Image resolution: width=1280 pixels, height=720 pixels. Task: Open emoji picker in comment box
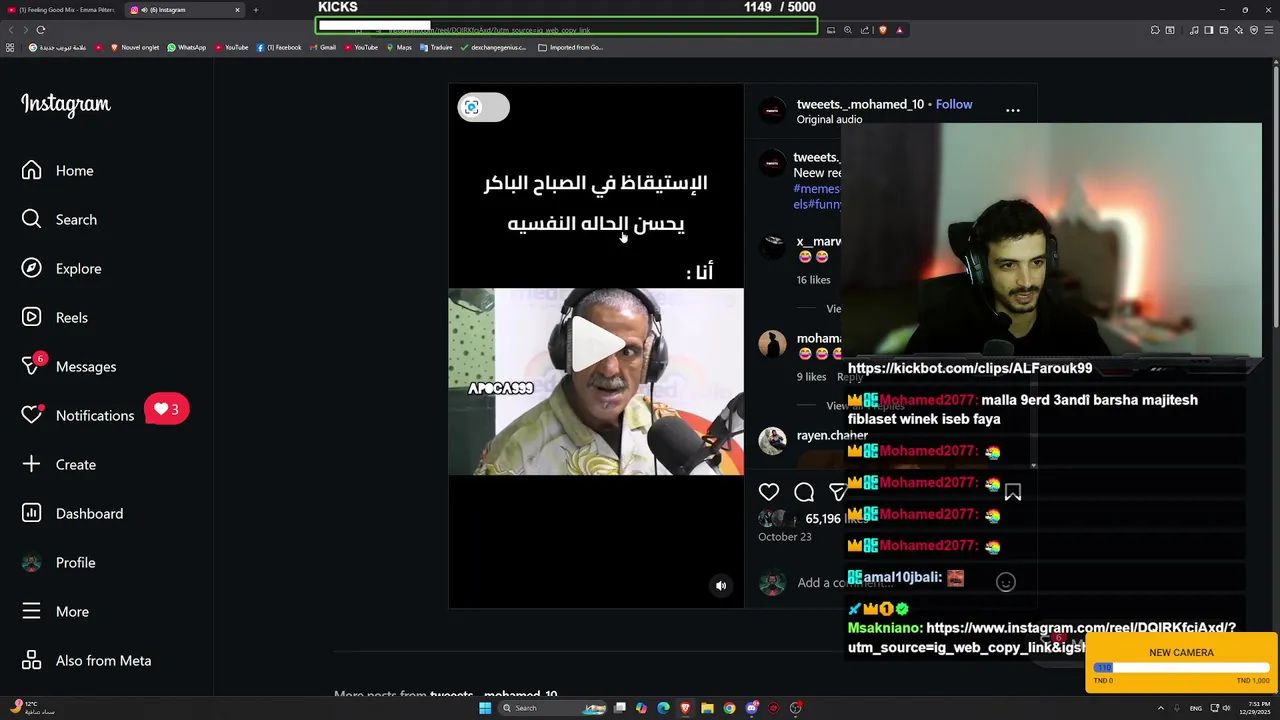click(1006, 583)
